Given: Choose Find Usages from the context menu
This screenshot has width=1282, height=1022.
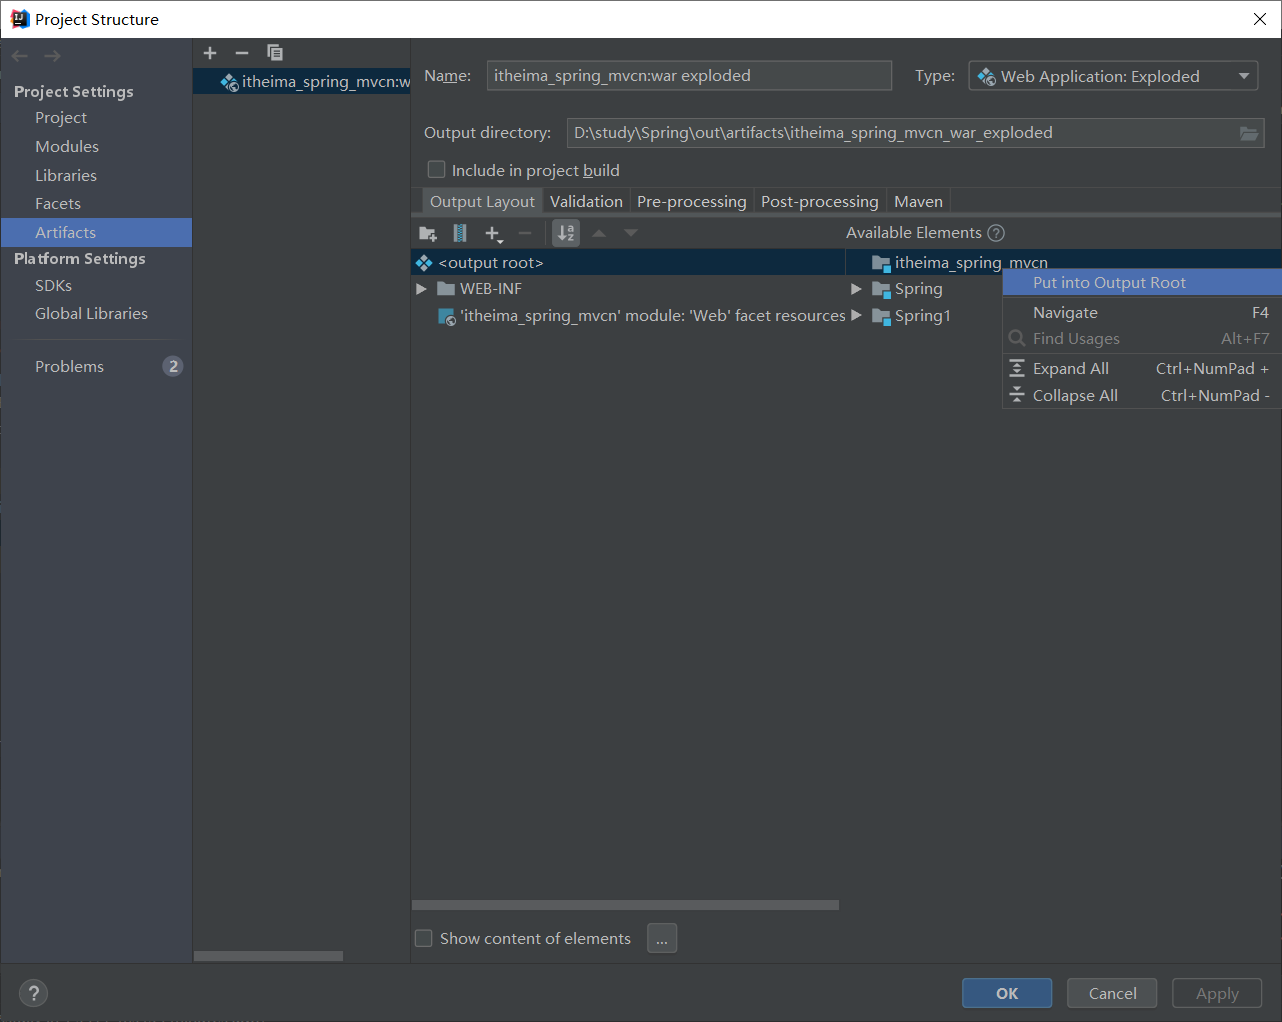Looking at the screenshot, I should pyautogui.click(x=1142, y=339).
